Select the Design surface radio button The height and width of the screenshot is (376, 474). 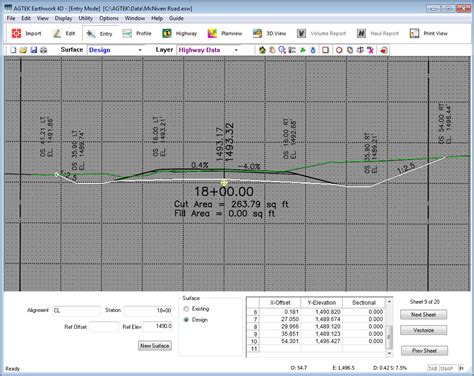click(x=186, y=320)
